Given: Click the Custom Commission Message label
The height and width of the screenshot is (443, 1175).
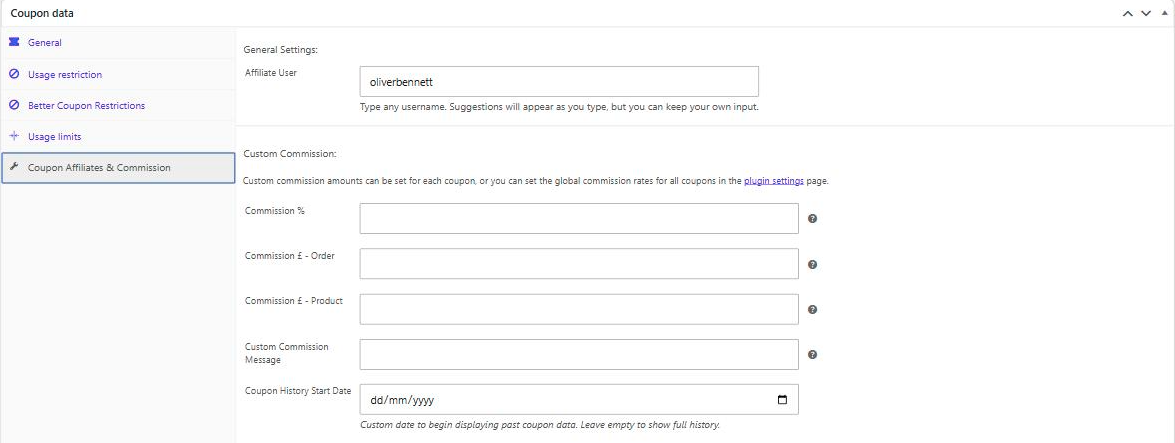Looking at the screenshot, I should click(x=287, y=353).
